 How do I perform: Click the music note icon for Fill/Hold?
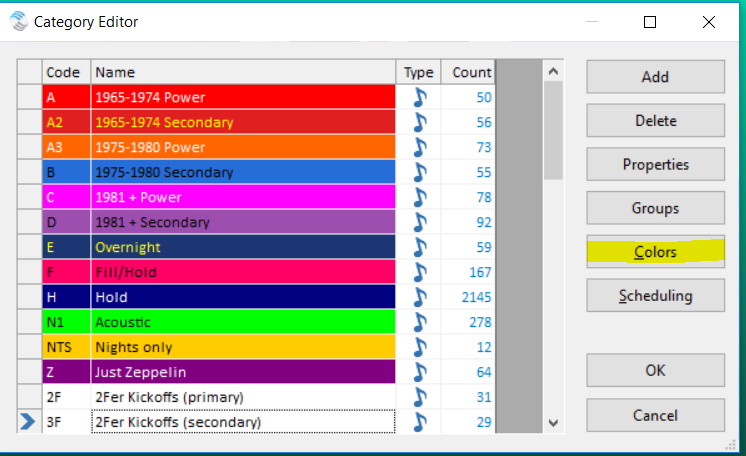point(419,272)
